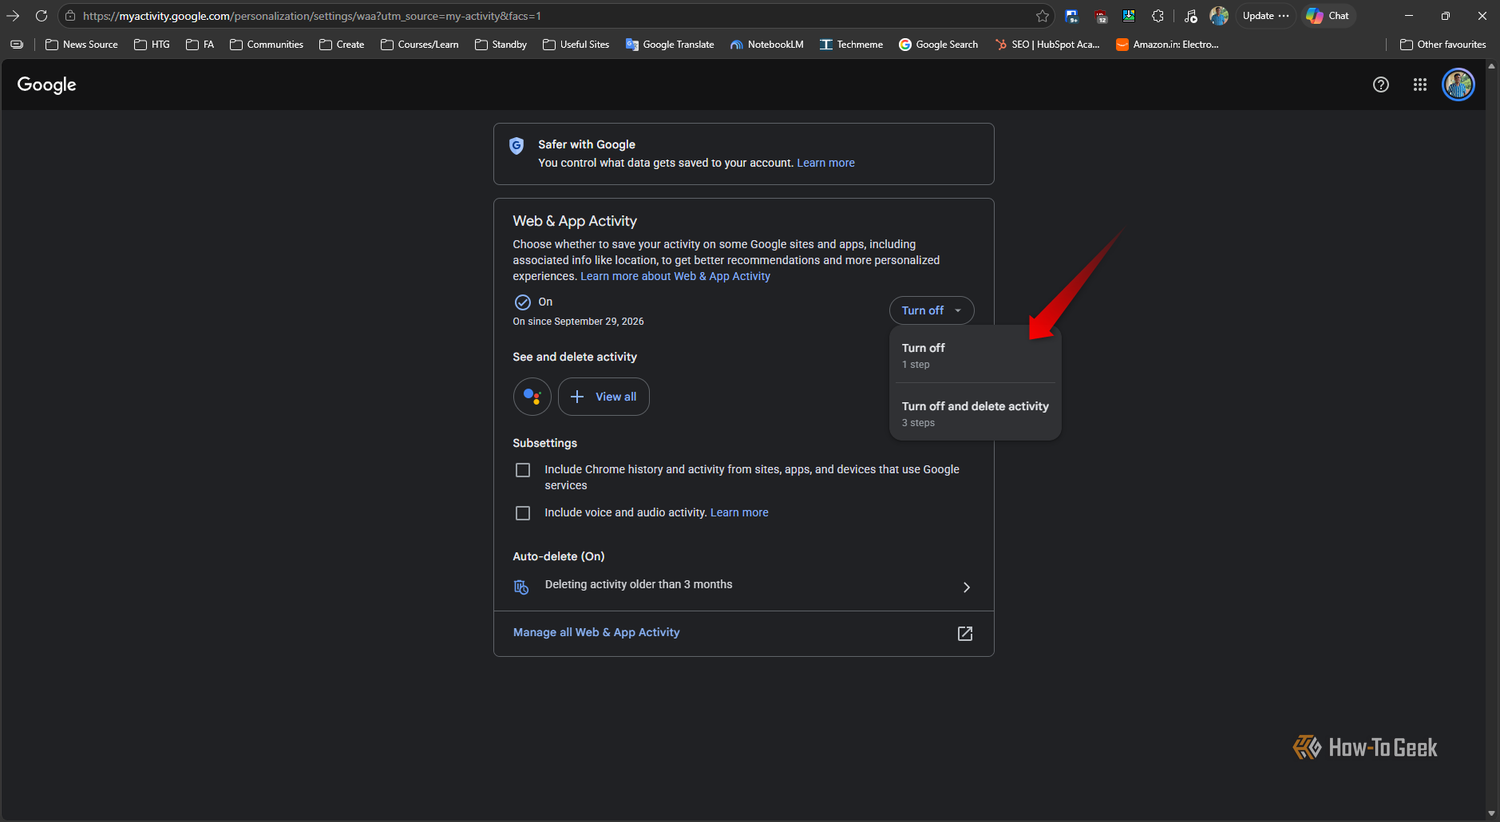The height and width of the screenshot is (822, 1500).
Task: Open Learn more about Web & App Activity link
Action: [x=675, y=277]
